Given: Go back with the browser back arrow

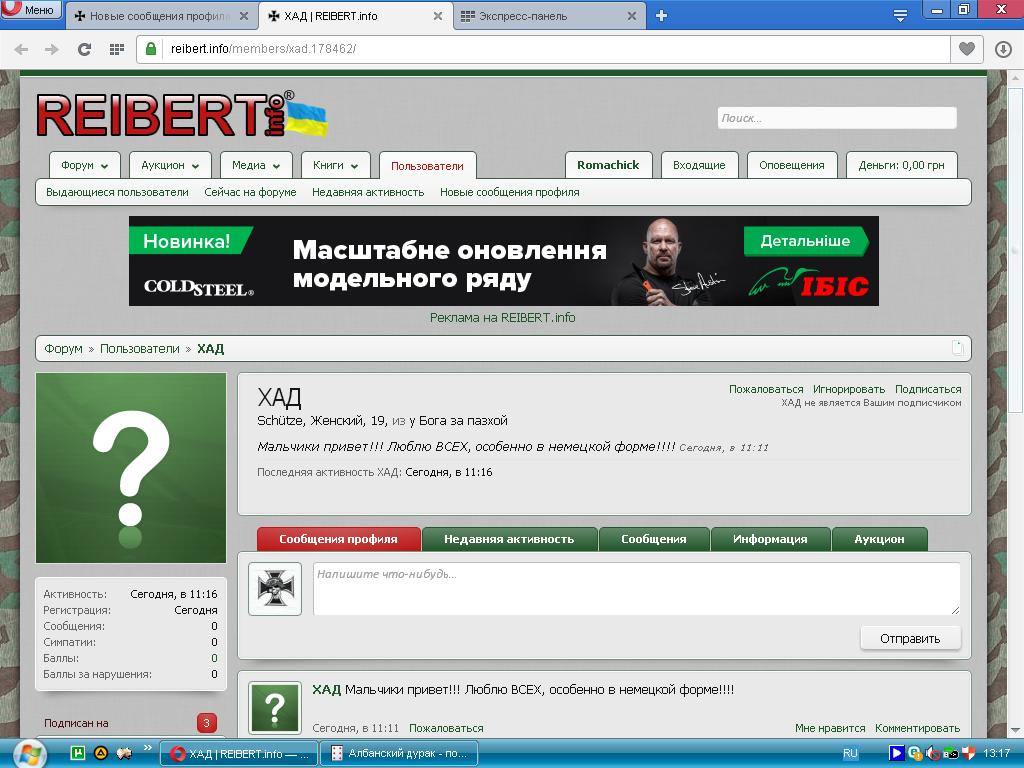Looking at the screenshot, I should [21, 49].
